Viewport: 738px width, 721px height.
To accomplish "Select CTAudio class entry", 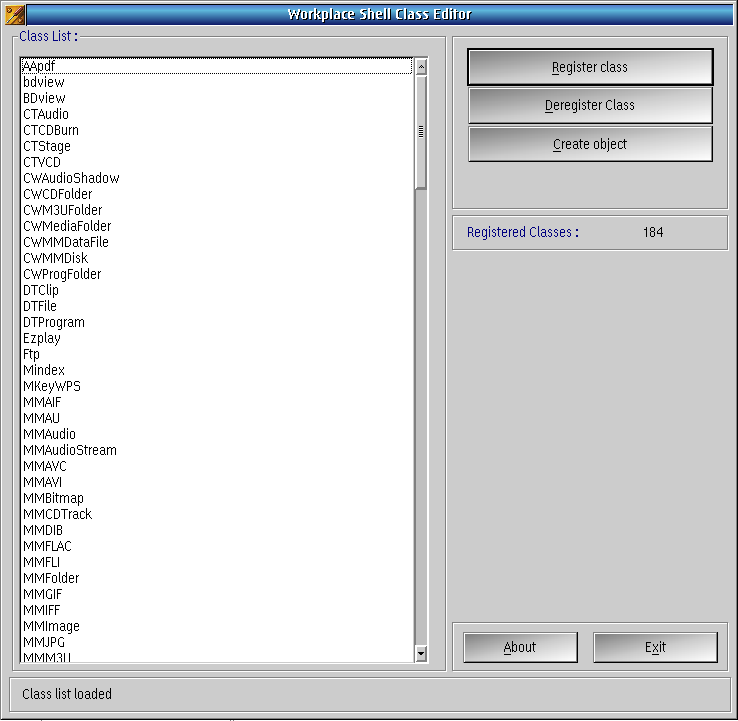I will [x=217, y=114].
